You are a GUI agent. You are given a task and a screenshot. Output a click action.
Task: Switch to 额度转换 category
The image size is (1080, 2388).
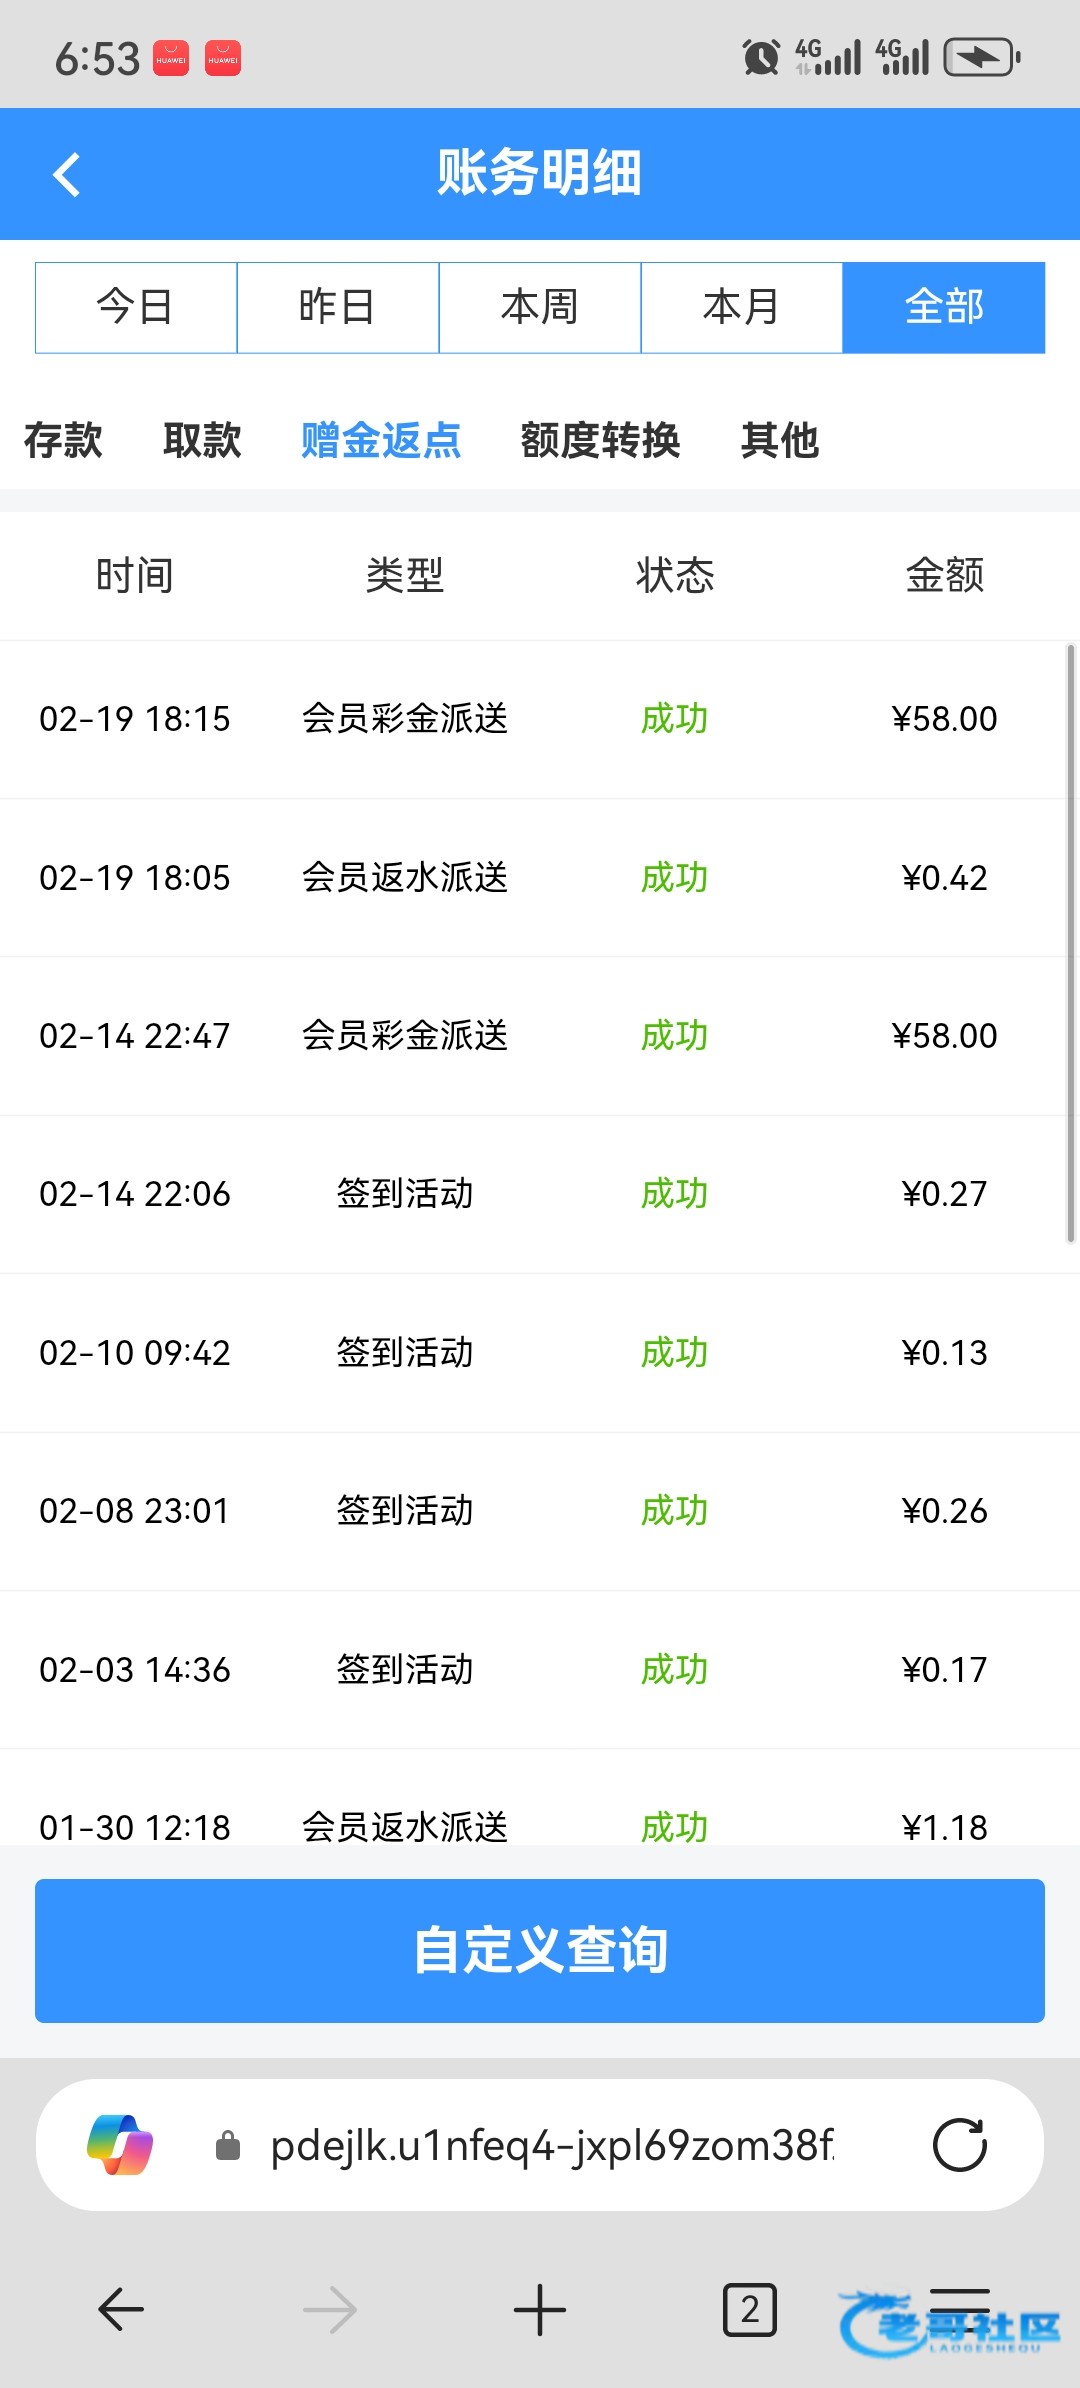[600, 440]
